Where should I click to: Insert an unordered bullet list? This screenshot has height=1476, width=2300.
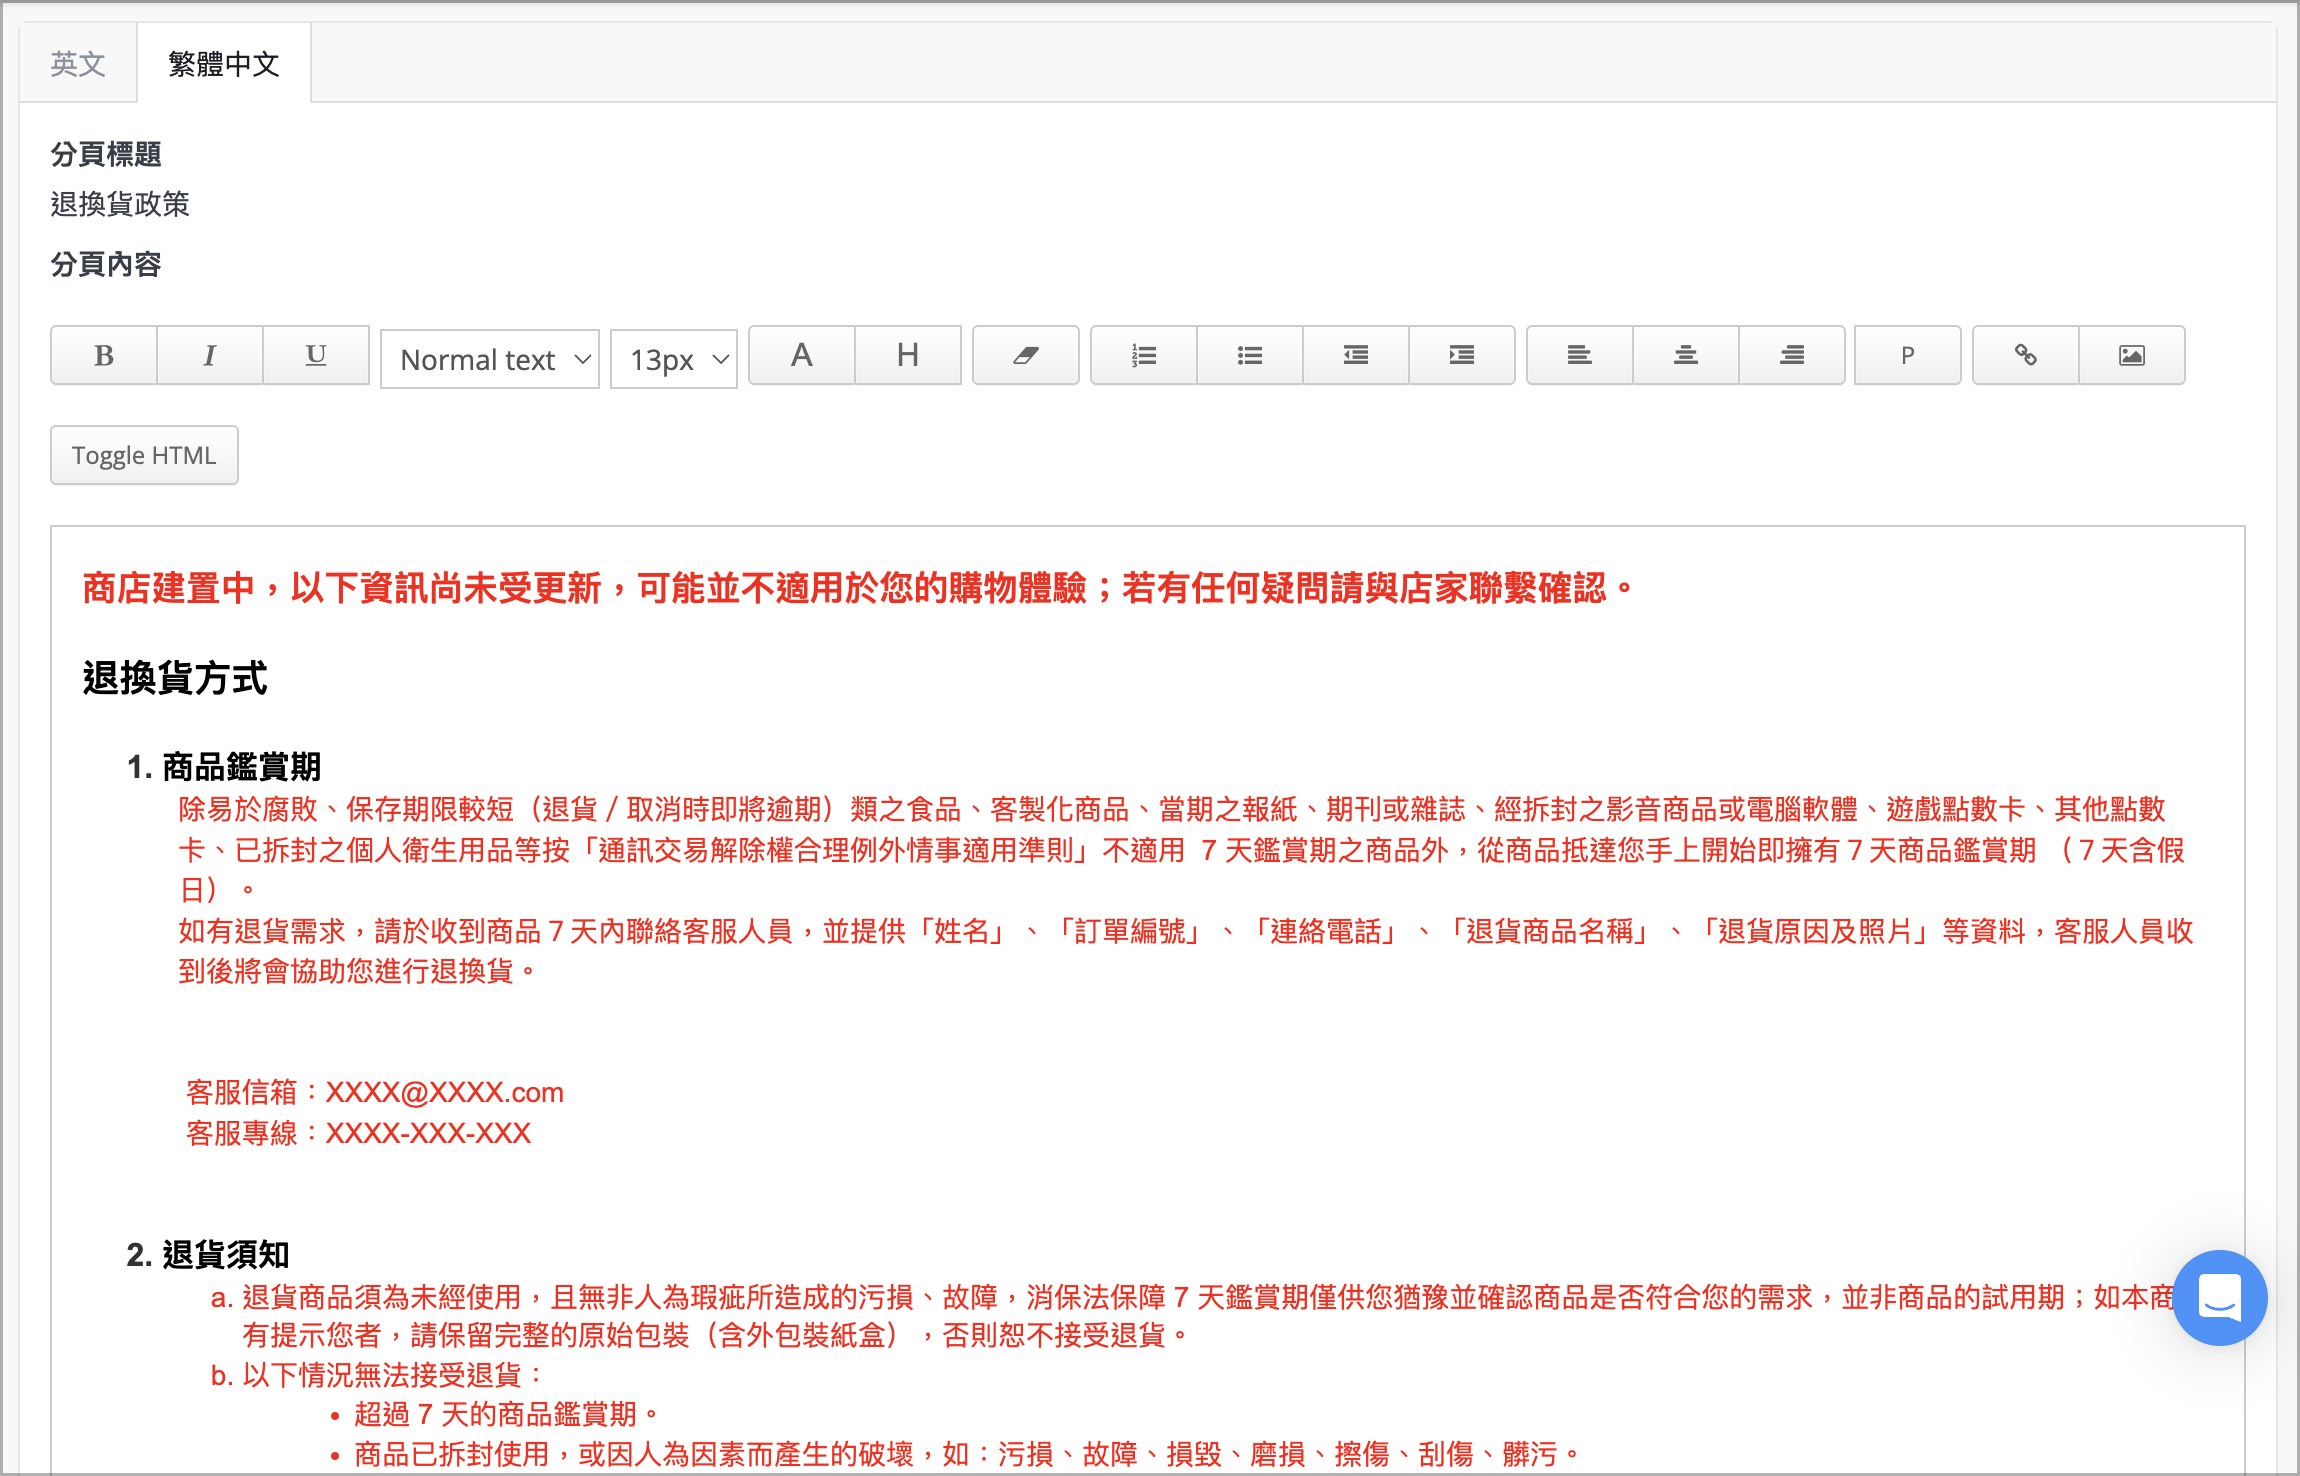point(1250,355)
